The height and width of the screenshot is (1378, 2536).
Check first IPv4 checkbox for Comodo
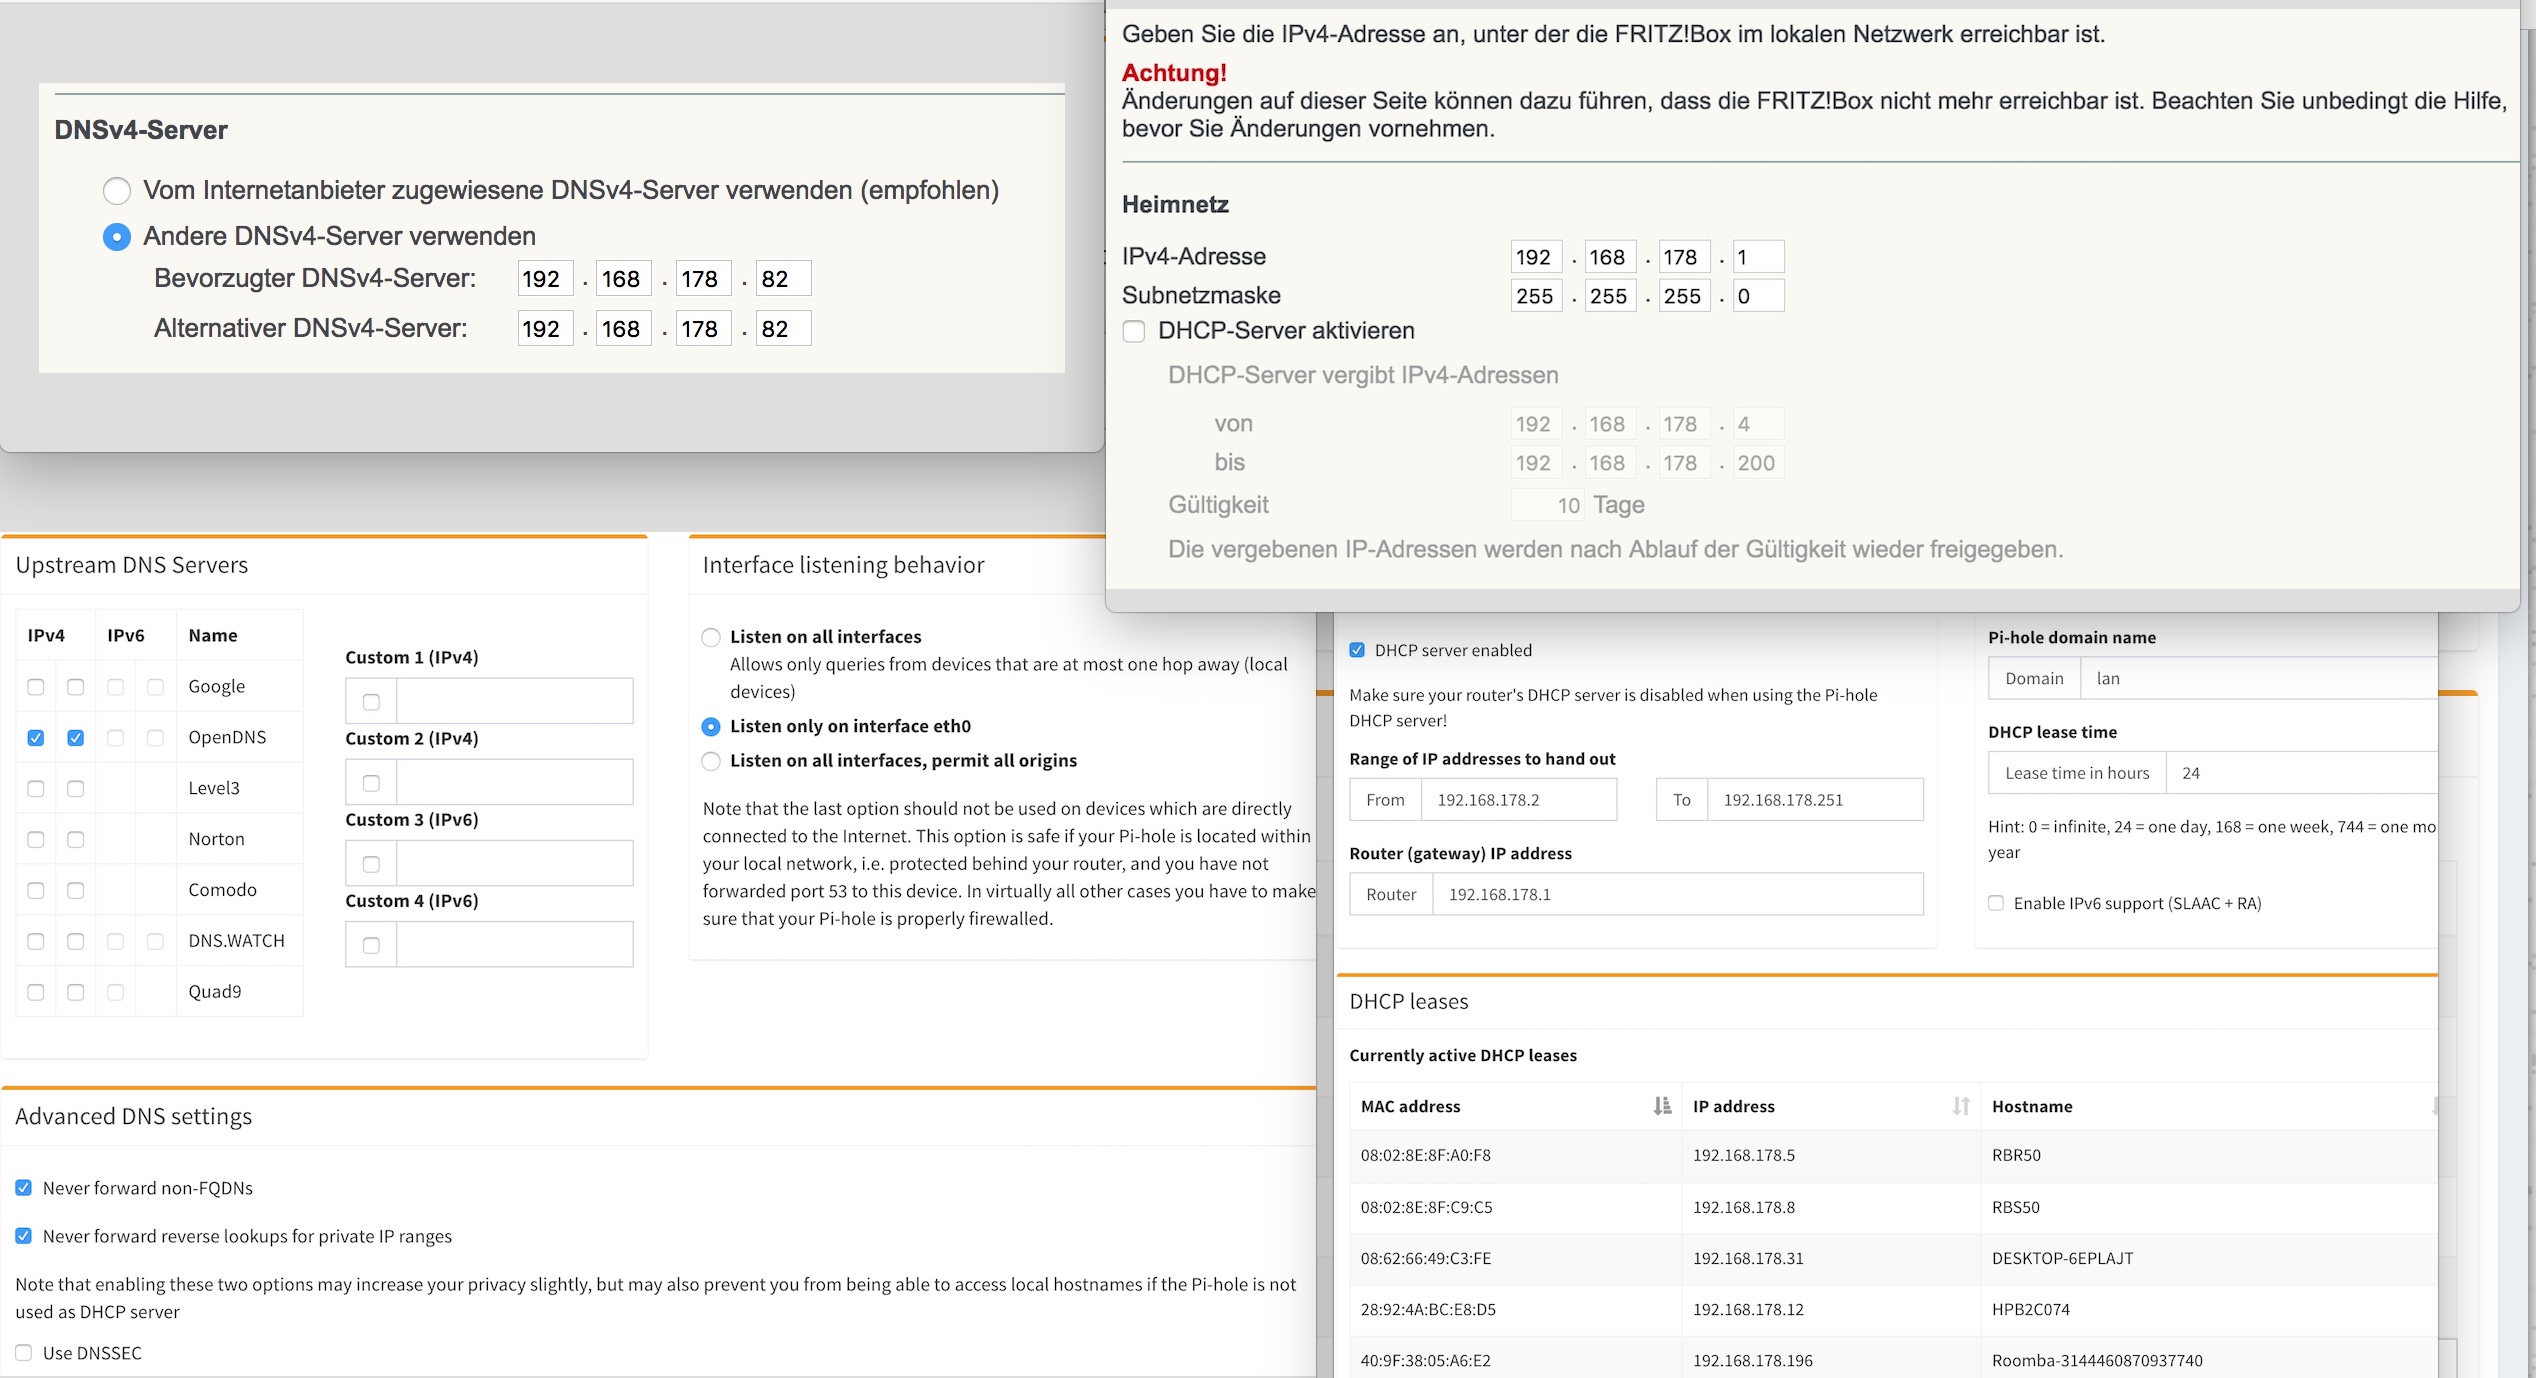(36, 890)
